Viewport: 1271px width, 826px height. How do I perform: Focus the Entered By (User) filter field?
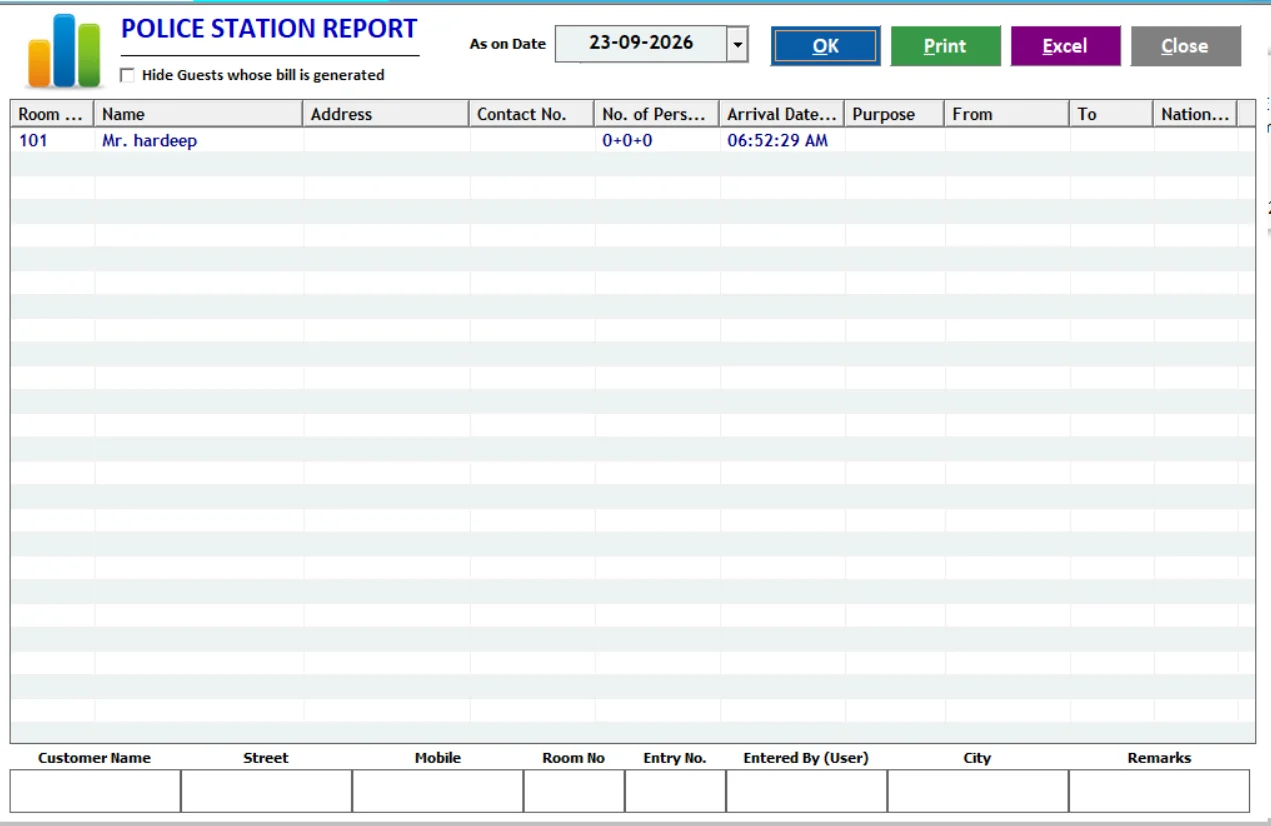806,791
